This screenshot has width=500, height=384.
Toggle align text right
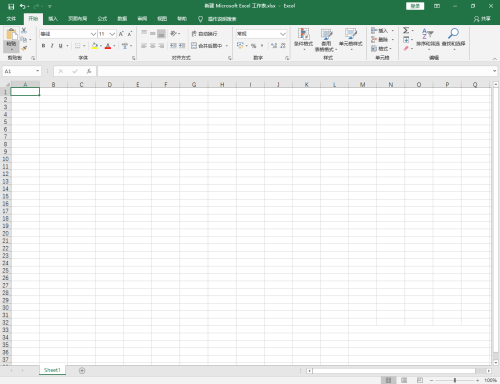pos(161,46)
